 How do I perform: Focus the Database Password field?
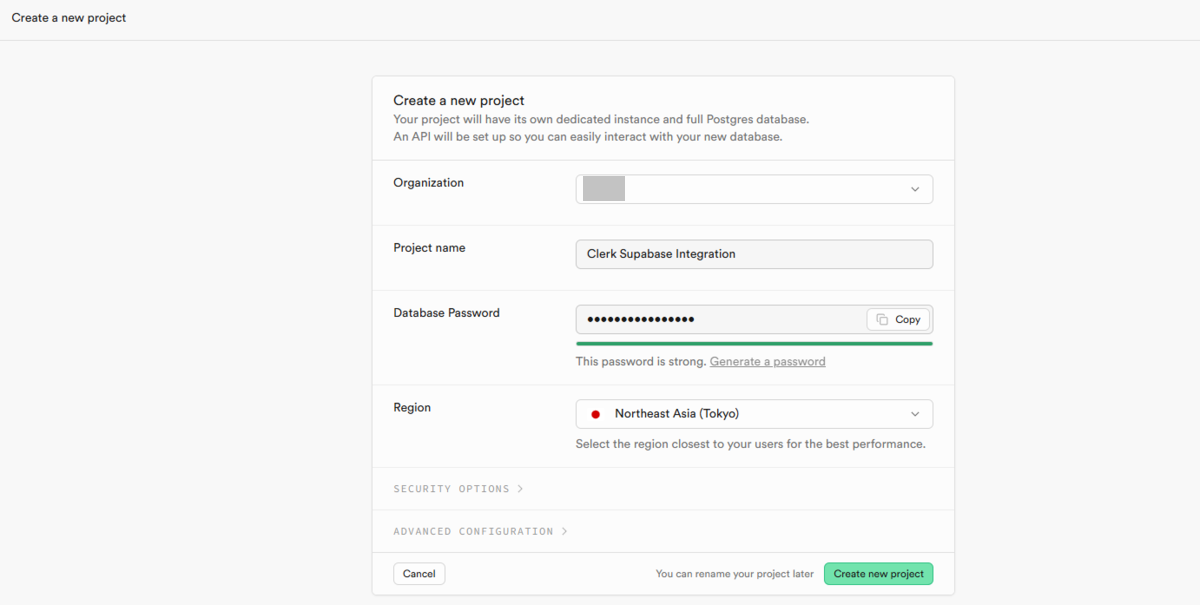[720, 319]
